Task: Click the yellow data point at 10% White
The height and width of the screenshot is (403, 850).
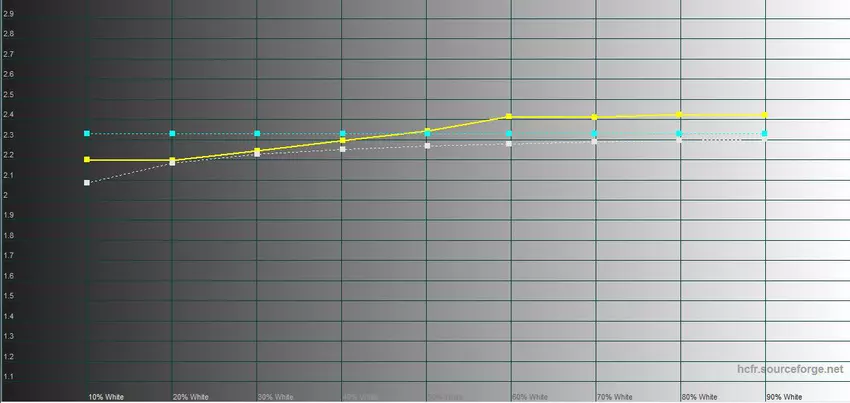Action: coord(88,160)
